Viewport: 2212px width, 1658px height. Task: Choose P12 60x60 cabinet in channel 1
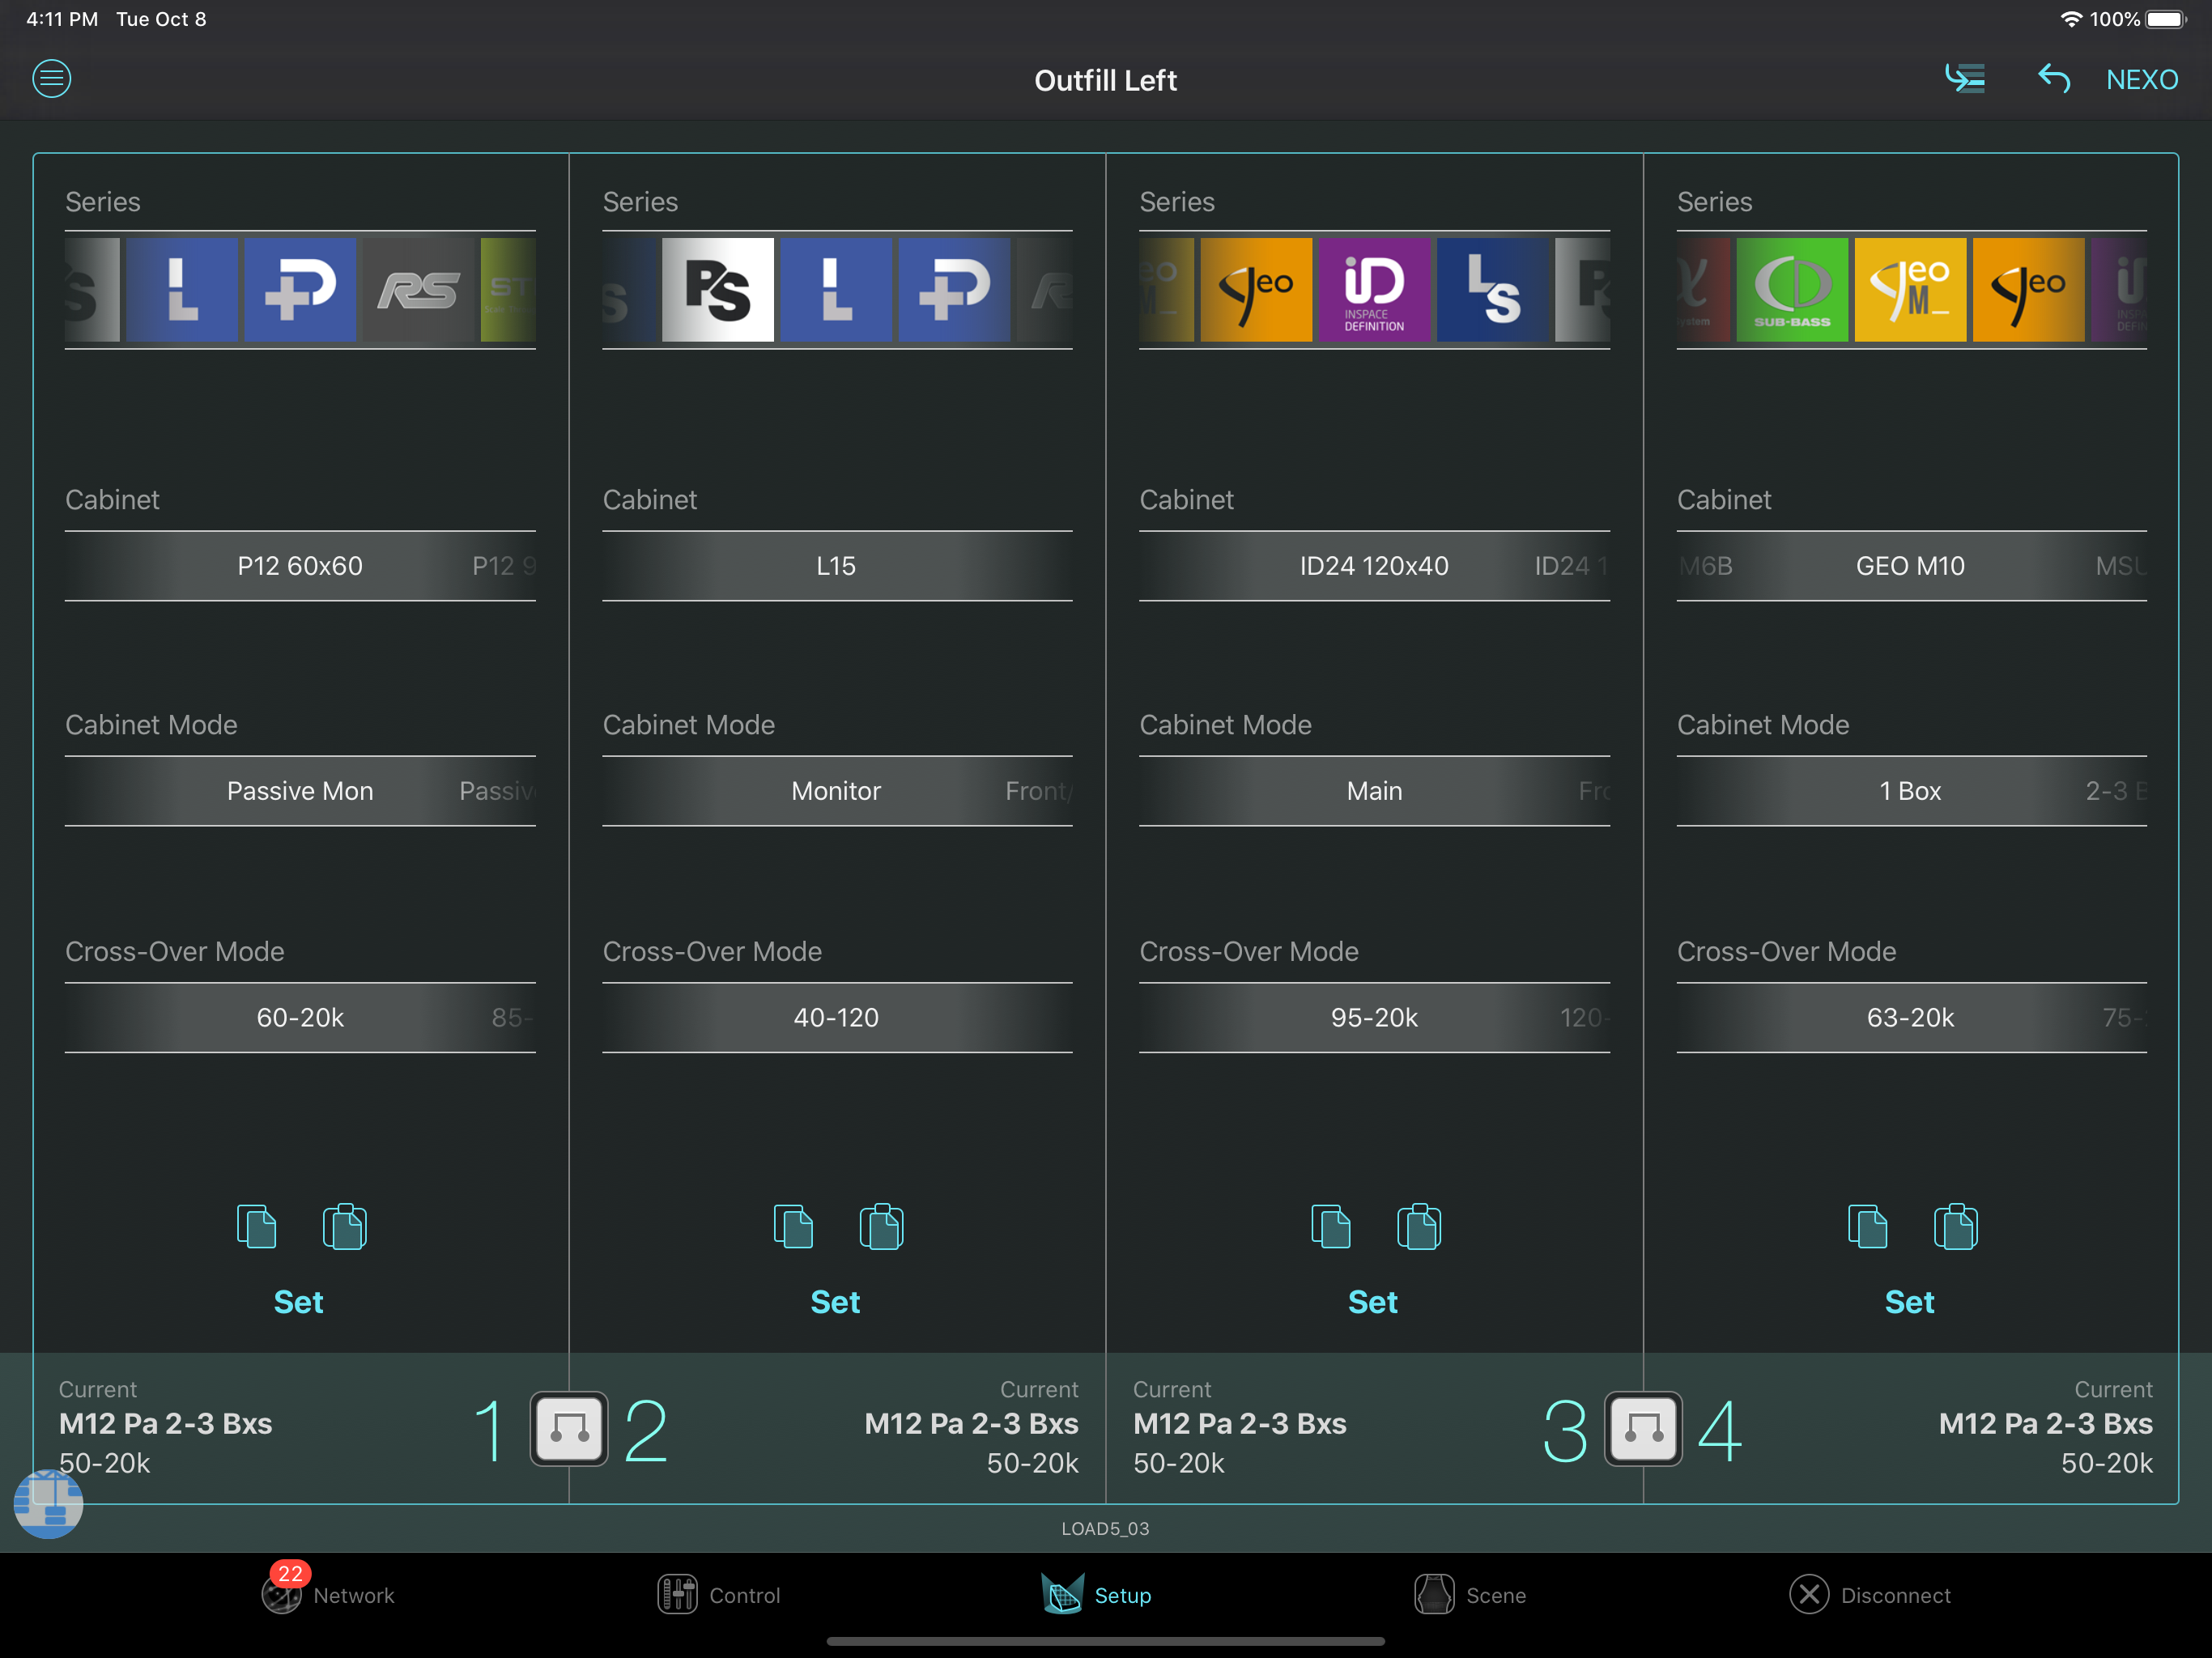pyautogui.click(x=300, y=566)
